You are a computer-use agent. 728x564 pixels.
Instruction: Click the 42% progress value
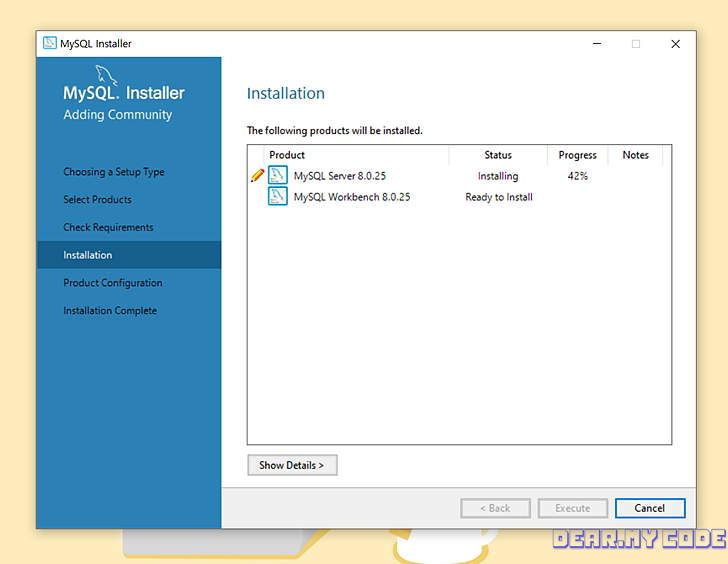578,176
